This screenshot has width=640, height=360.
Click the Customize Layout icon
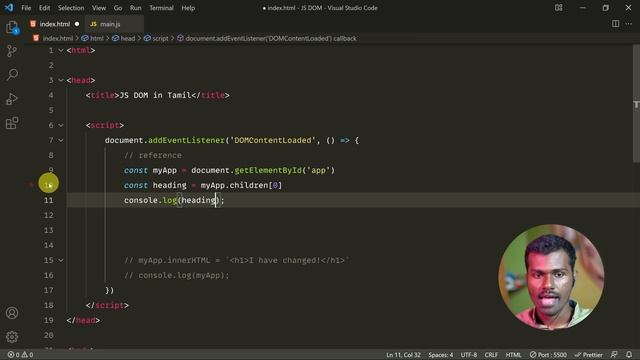coord(558,8)
